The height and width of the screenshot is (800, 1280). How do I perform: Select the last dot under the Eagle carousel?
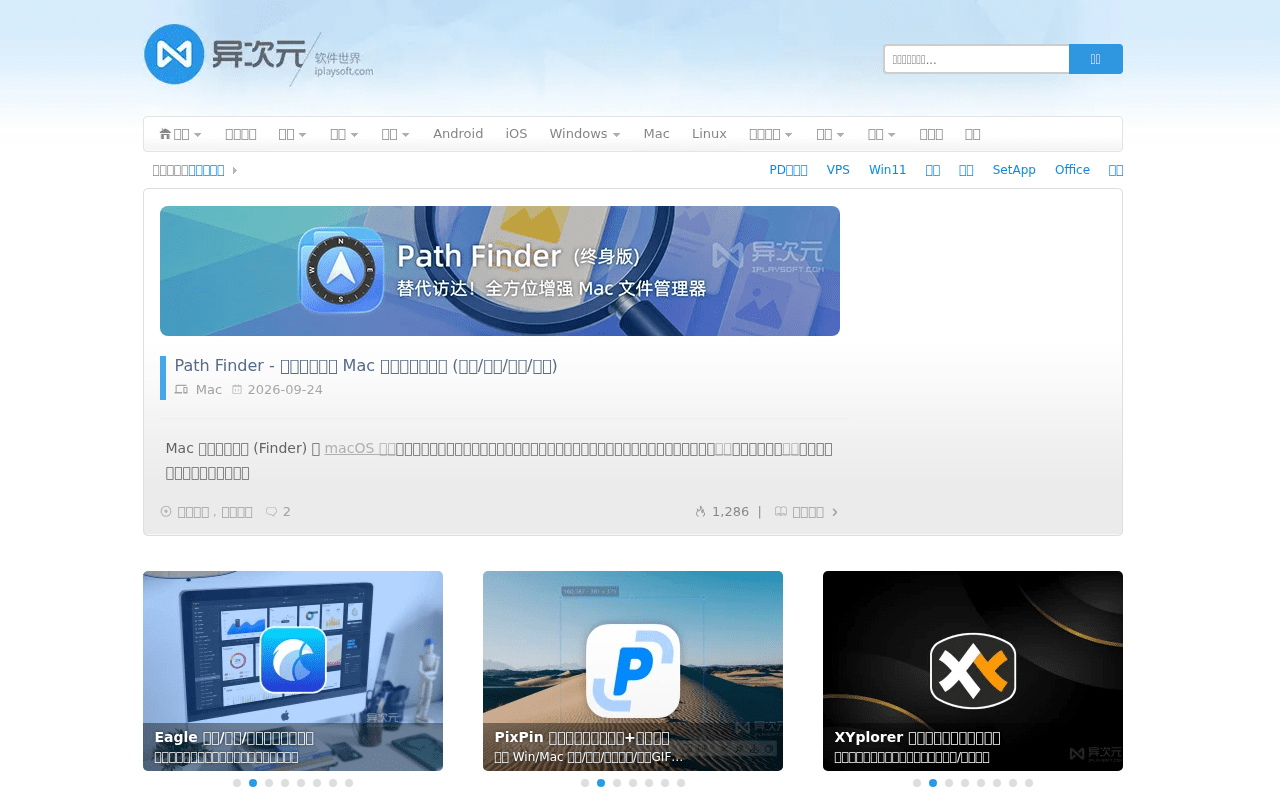tap(349, 783)
